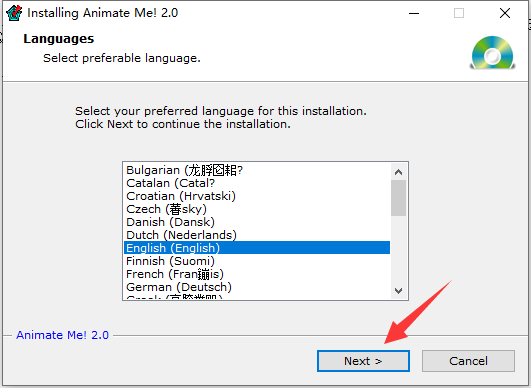Click the Next > button
Image resolution: width=531 pixels, height=388 pixels.
(x=363, y=361)
